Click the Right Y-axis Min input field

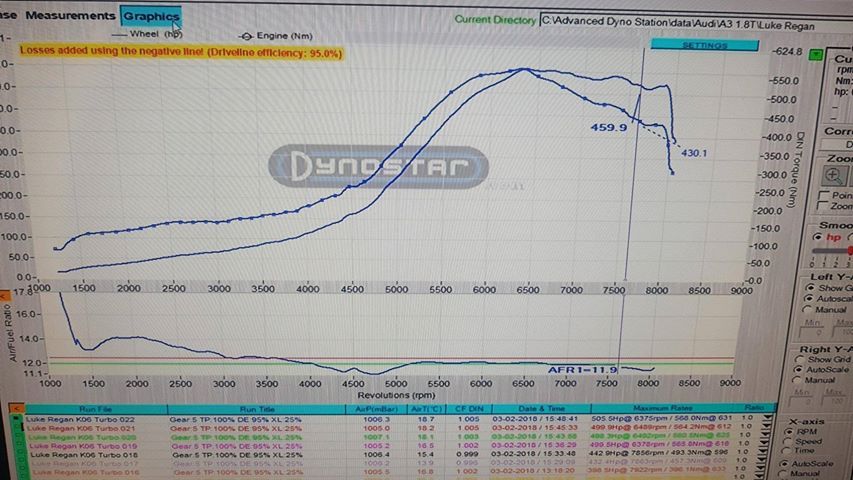point(802,402)
